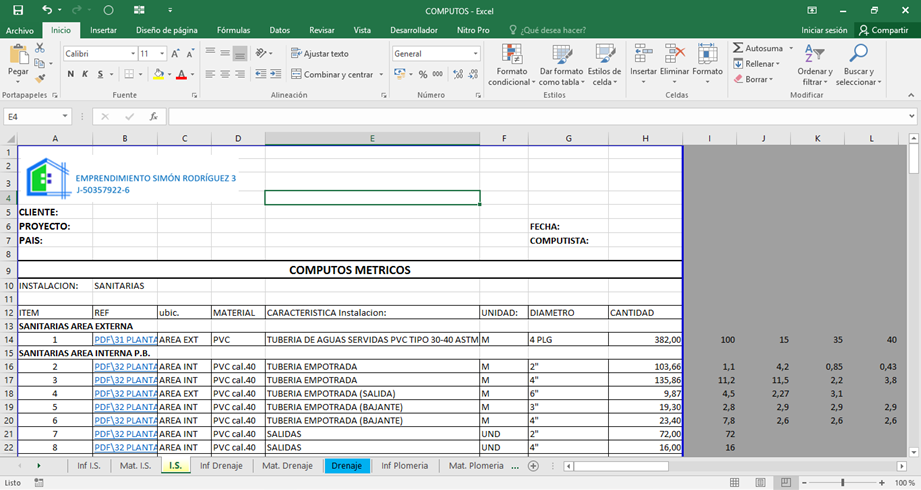Image resolution: width=921 pixels, height=490 pixels.
Task: Apply the yellow fill color bucket
Action: [x=159, y=74]
